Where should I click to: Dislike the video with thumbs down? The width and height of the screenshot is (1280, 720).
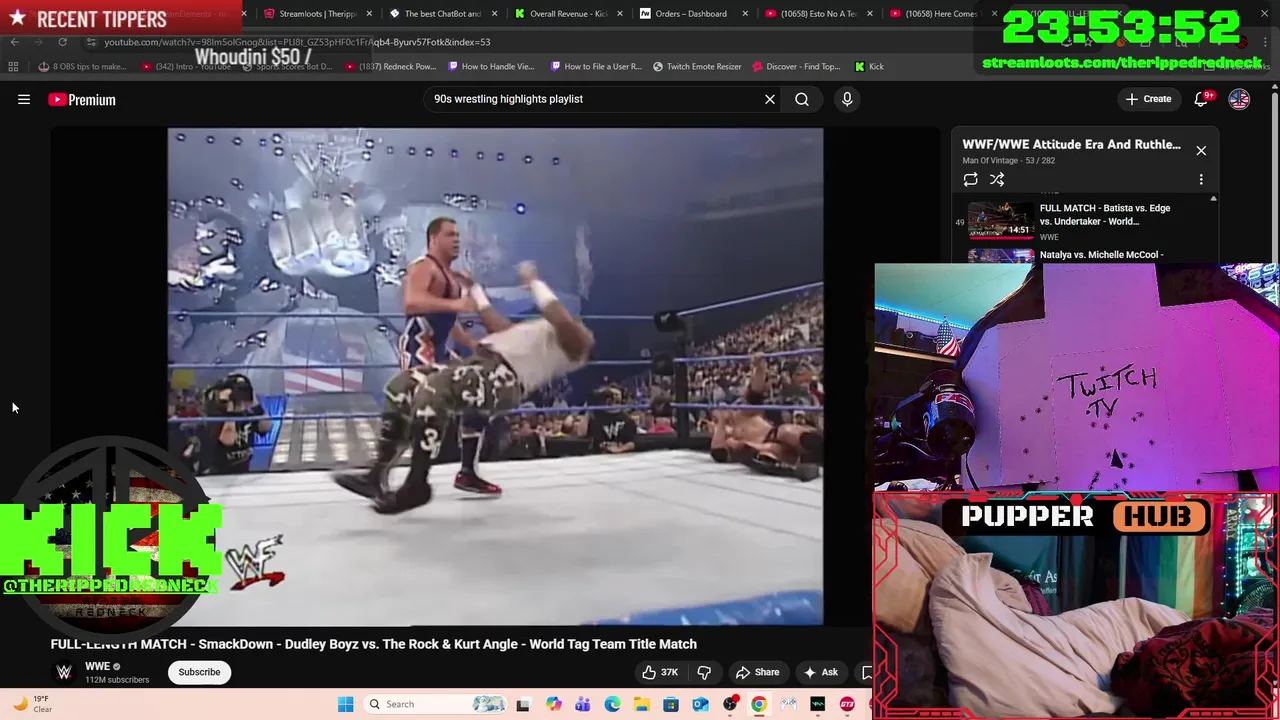point(704,672)
